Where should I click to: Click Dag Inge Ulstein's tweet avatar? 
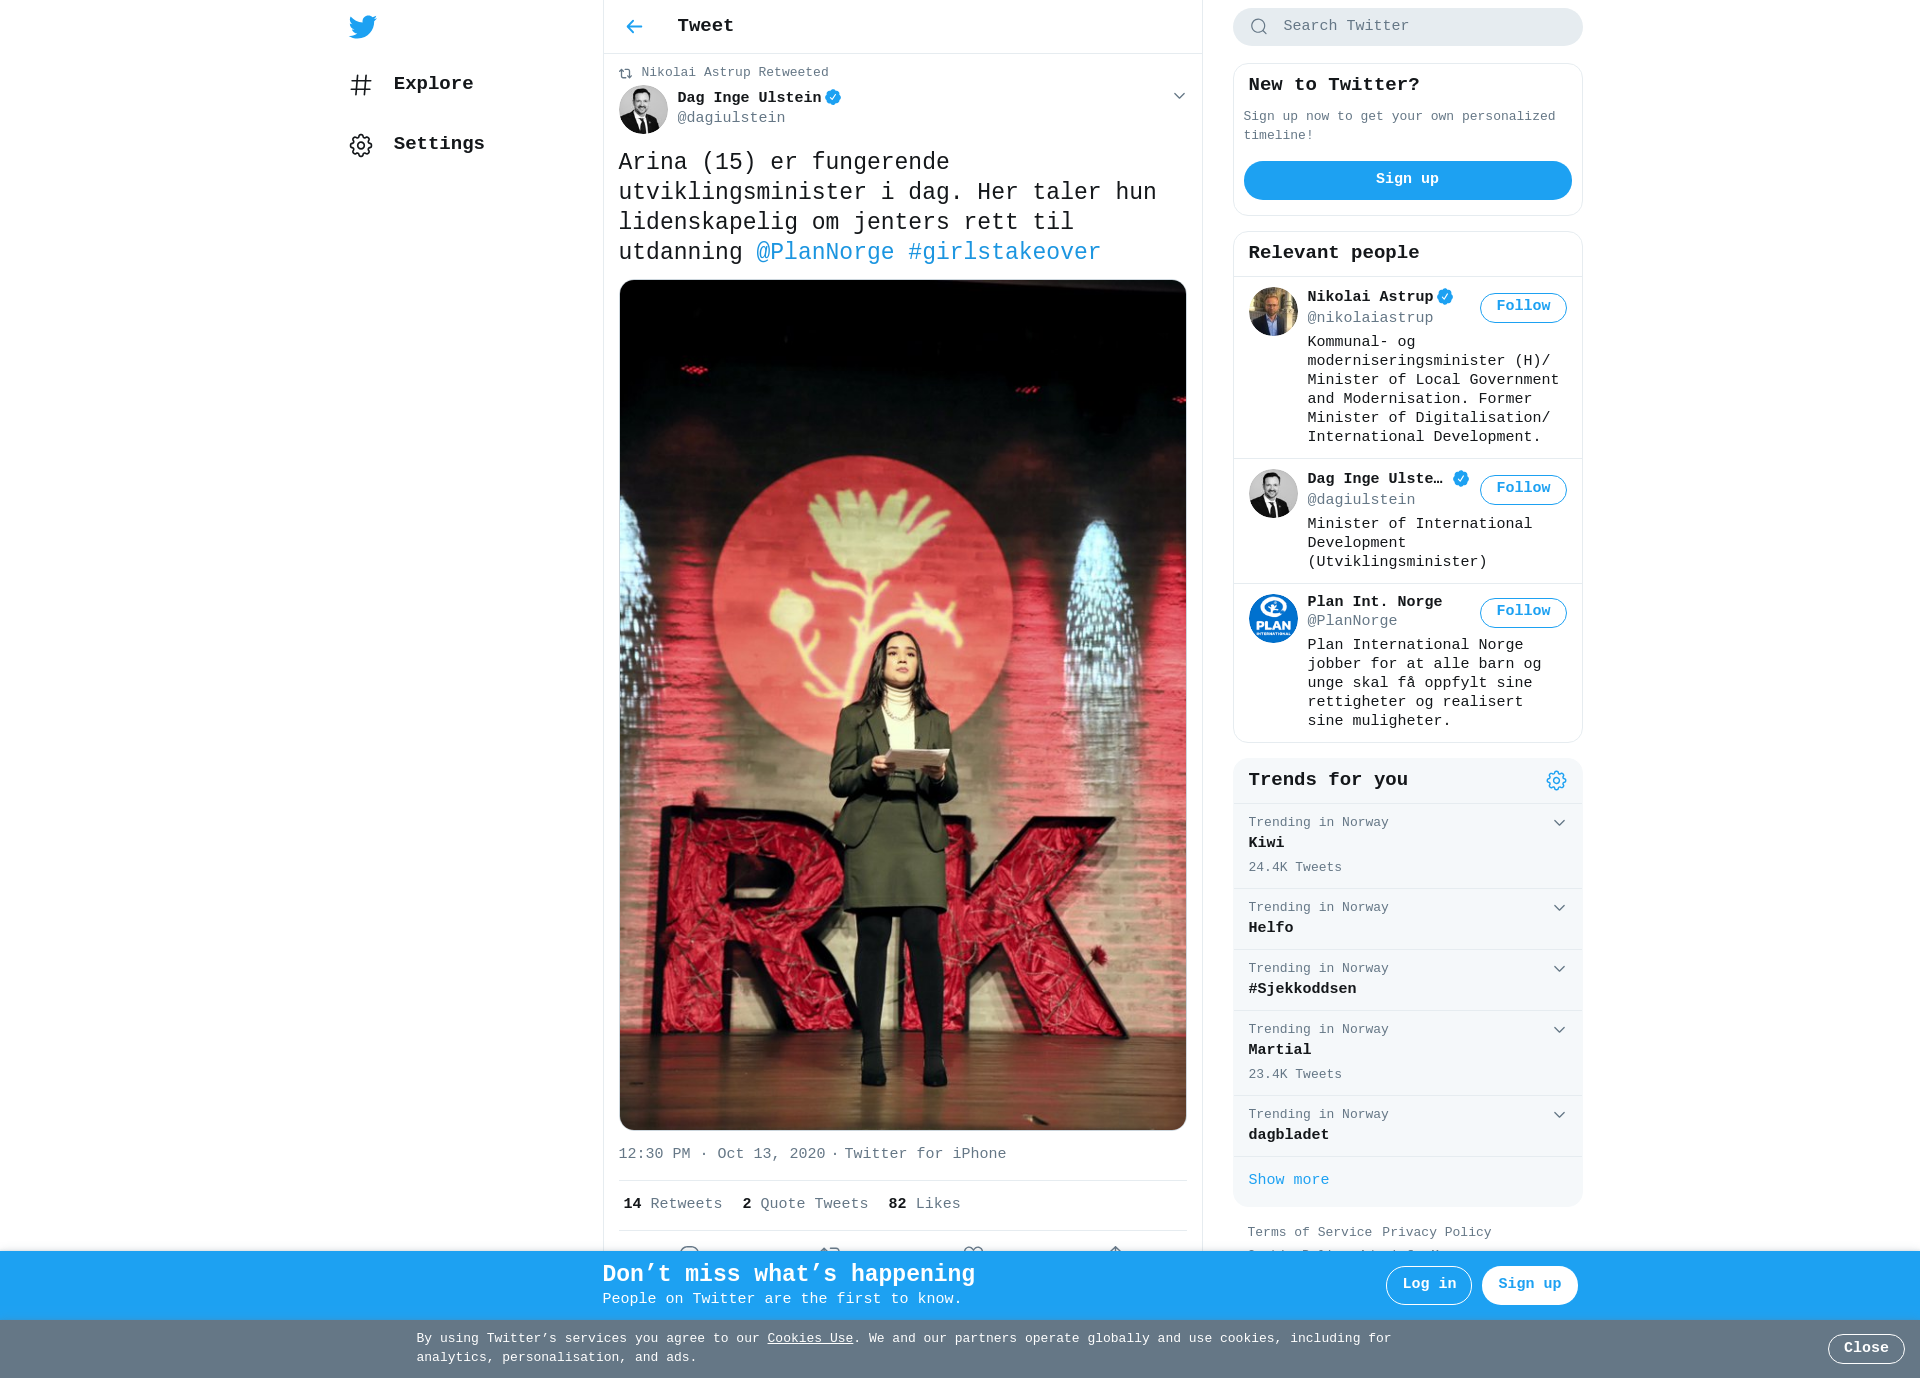[643, 109]
